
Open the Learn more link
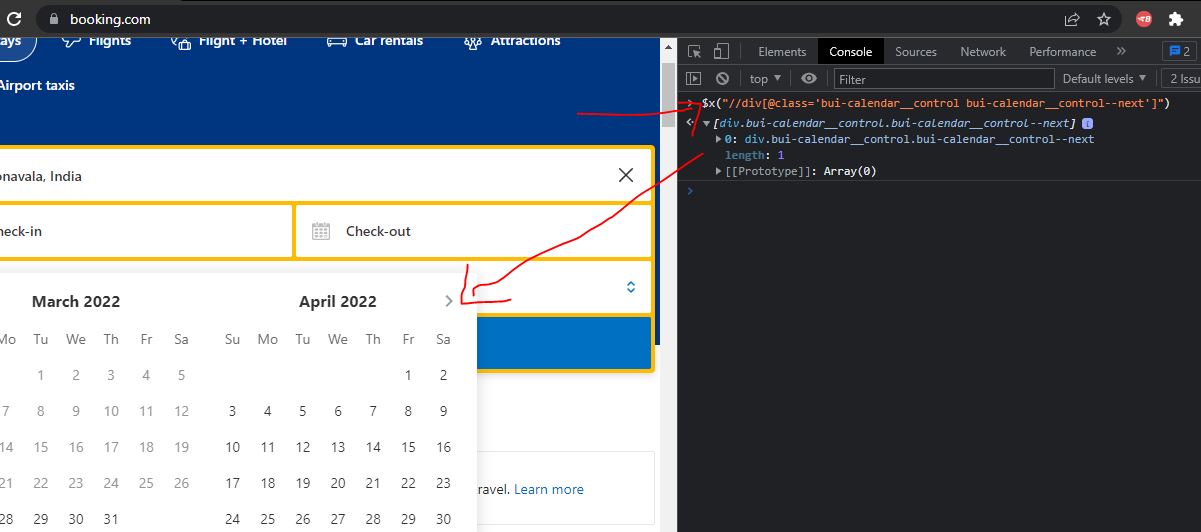[x=549, y=489]
